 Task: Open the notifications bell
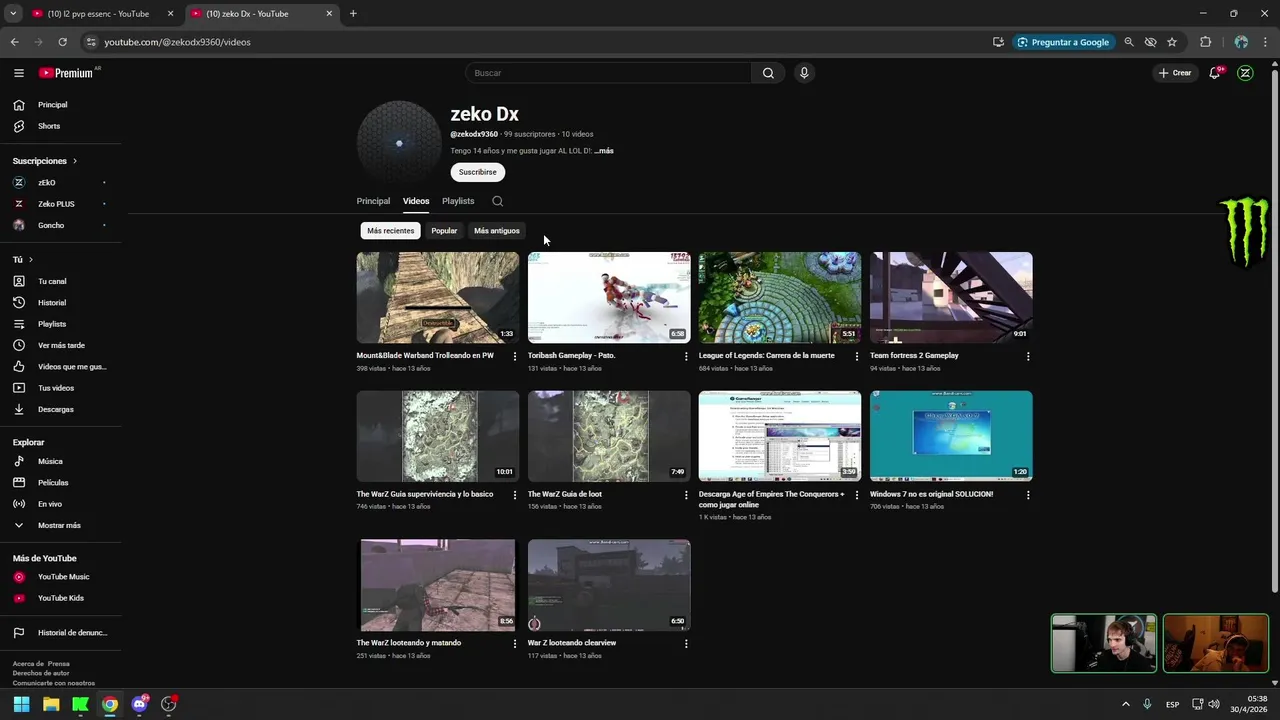click(x=1215, y=73)
